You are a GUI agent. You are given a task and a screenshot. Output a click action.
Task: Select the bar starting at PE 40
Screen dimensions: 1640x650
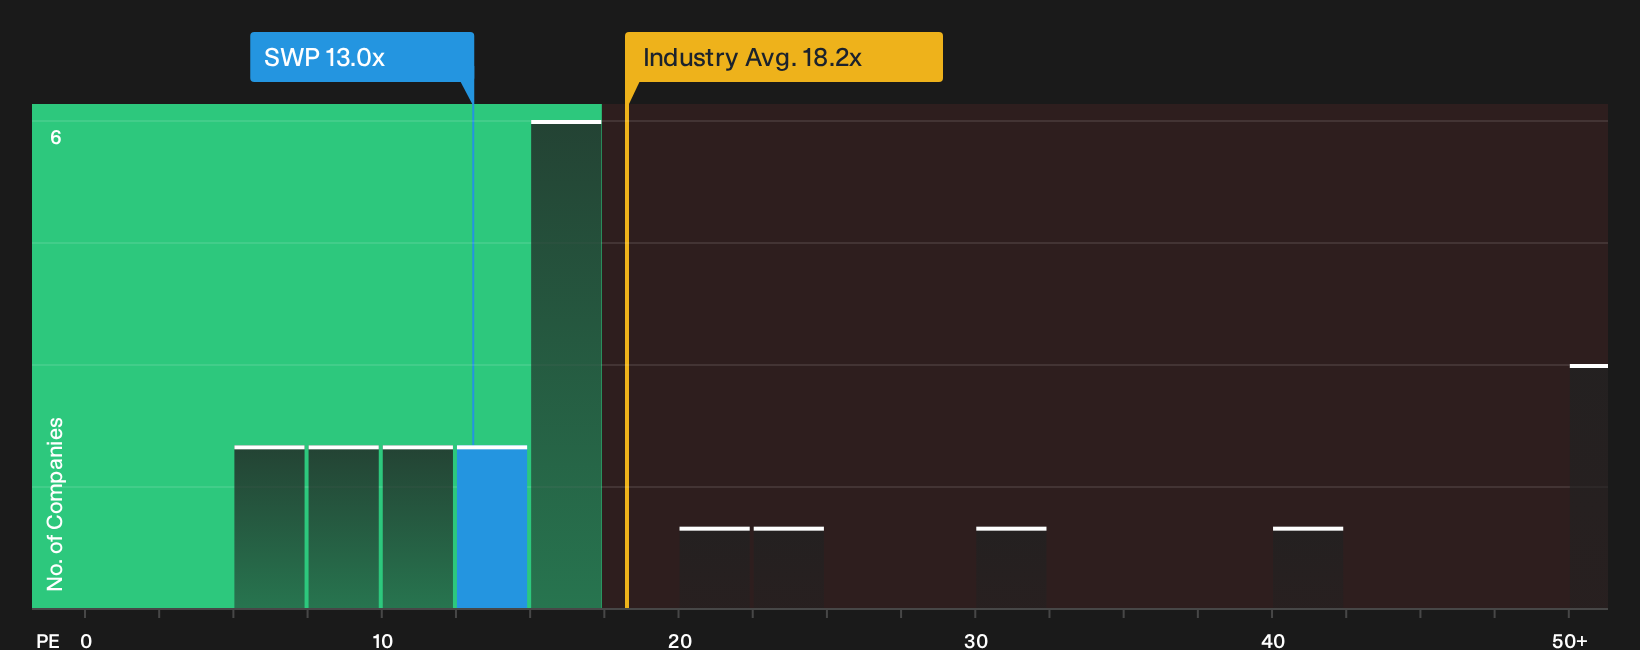[x=1308, y=567]
